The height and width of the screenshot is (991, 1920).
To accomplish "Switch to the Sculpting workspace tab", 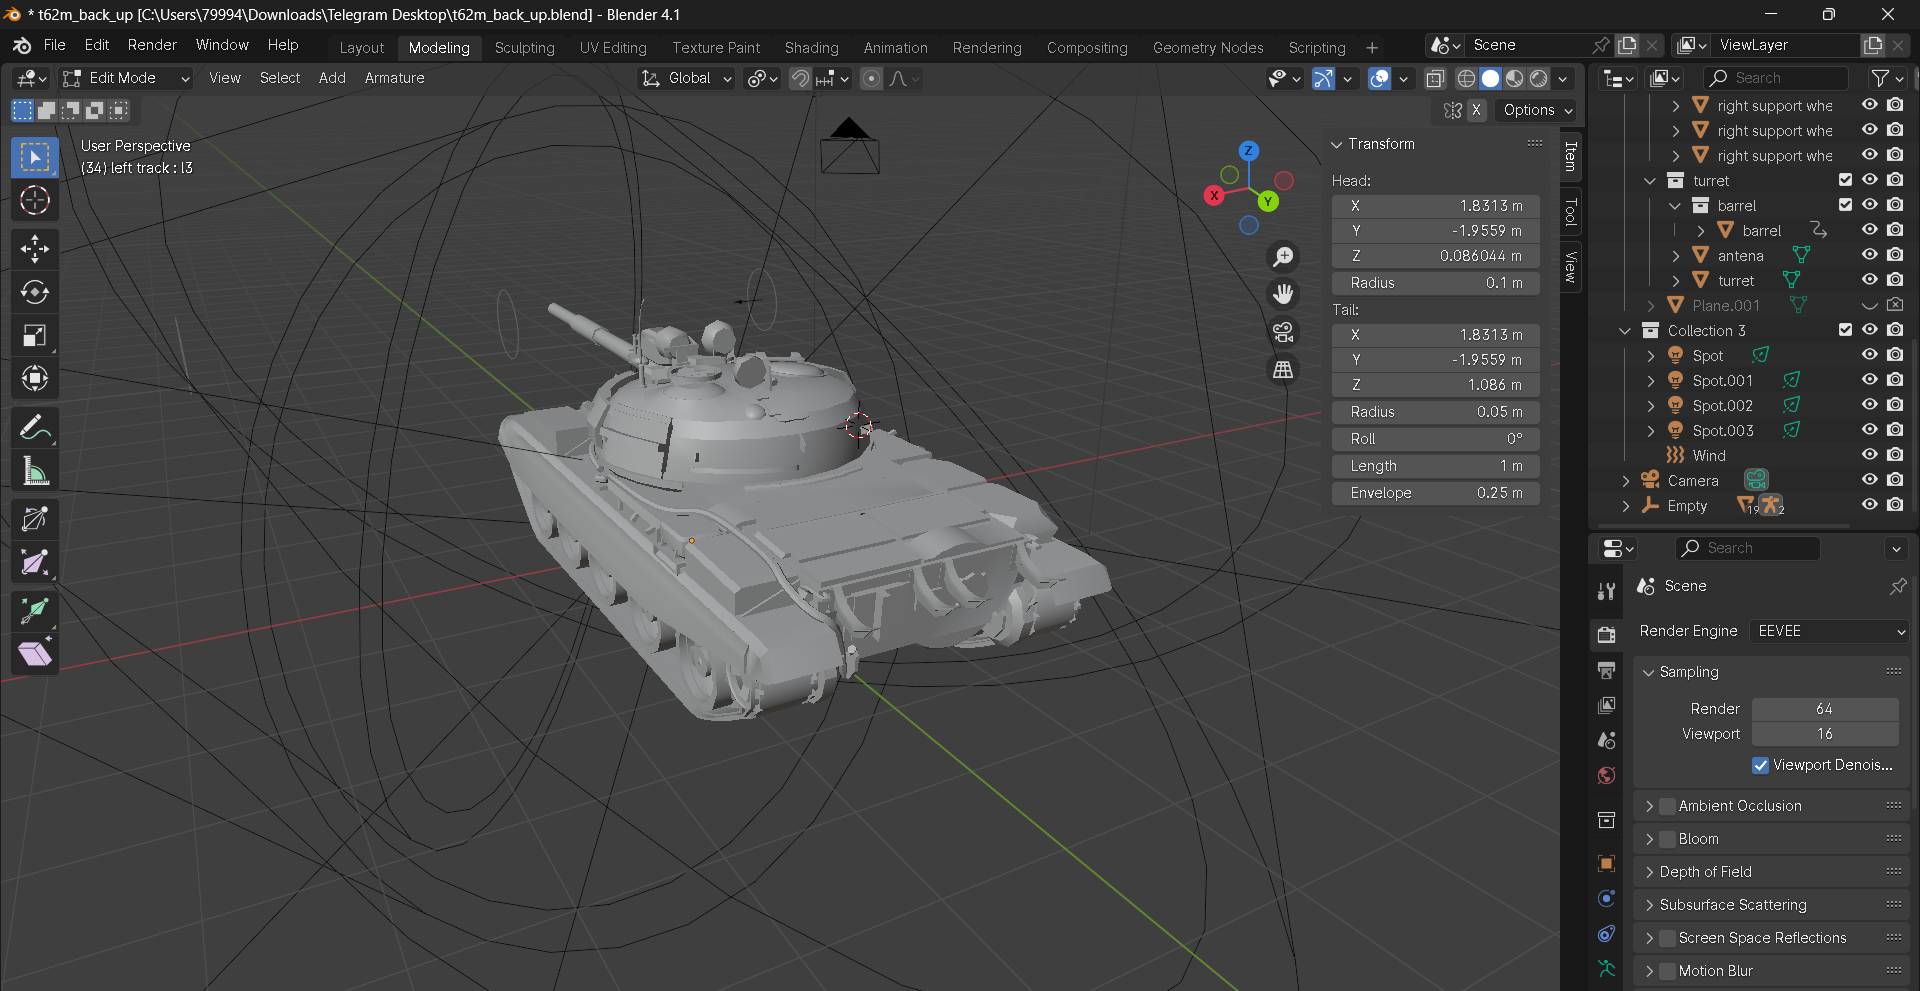I will click(x=524, y=48).
